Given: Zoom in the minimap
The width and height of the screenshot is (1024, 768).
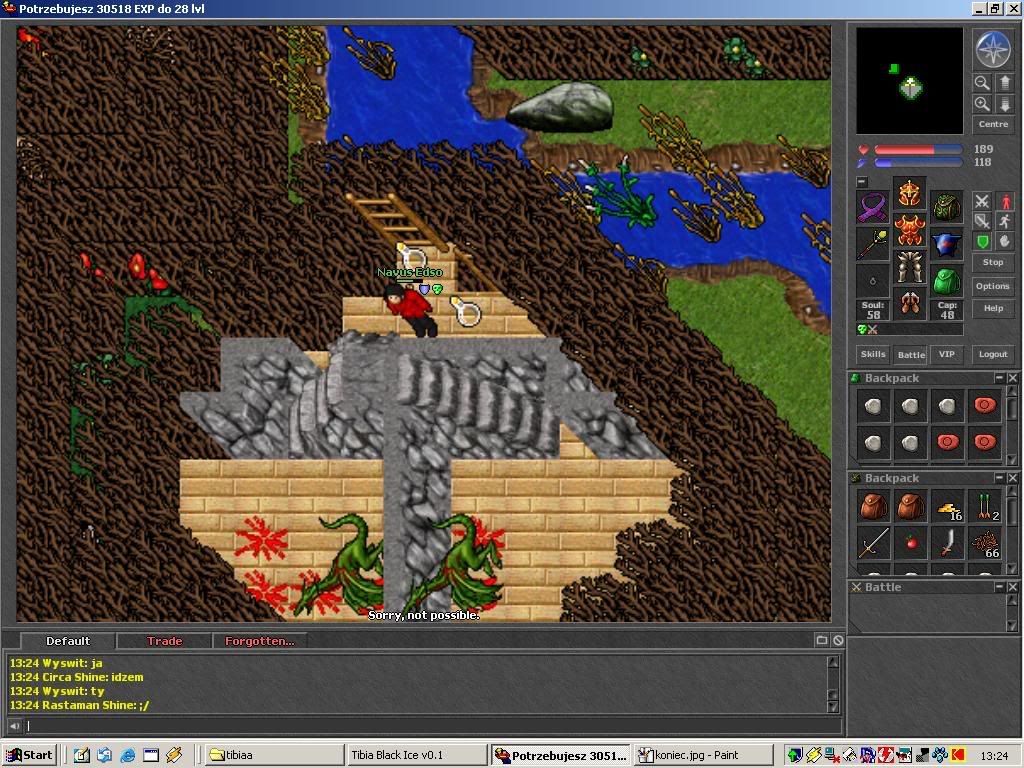Looking at the screenshot, I should click(x=982, y=104).
